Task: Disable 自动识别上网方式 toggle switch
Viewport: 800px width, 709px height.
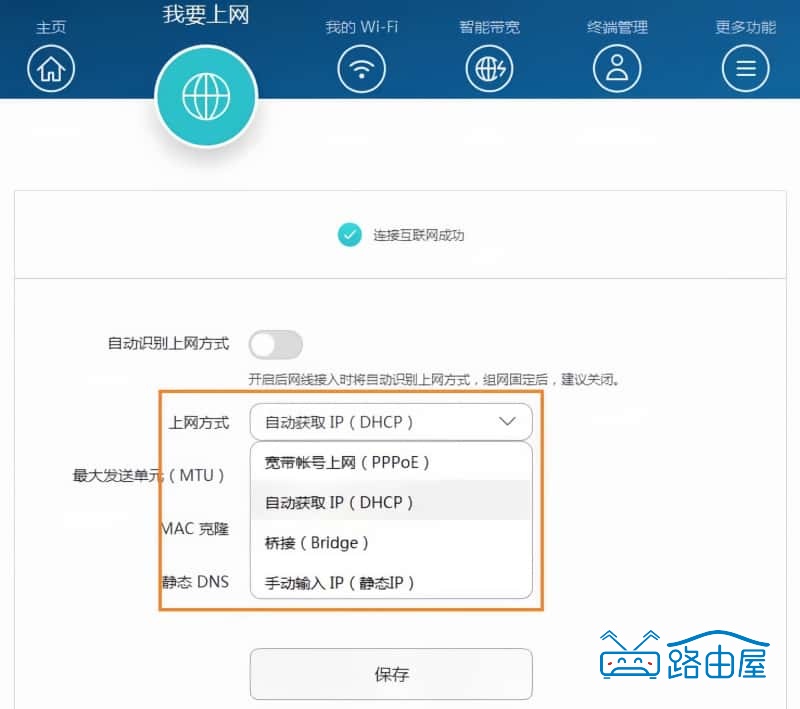Action: [x=276, y=344]
